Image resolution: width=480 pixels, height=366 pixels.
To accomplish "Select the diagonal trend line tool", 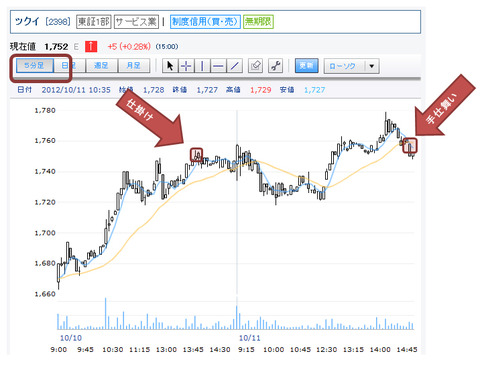I will (x=234, y=66).
